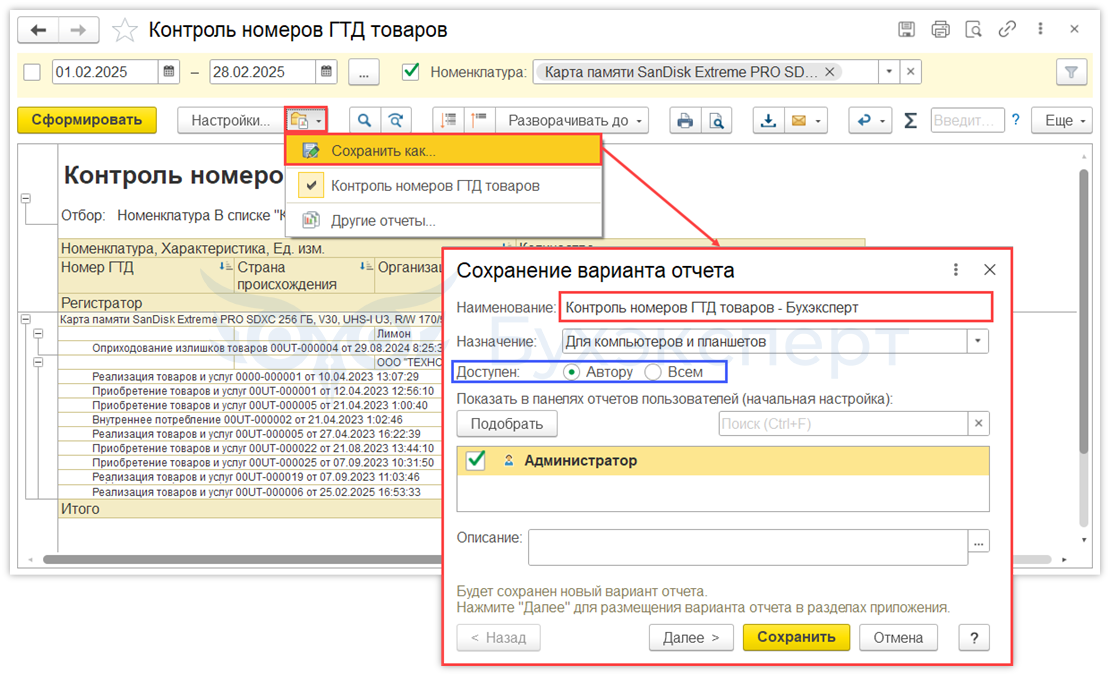1110x676 pixels.
Task: Choose Сохранить как menu item
Action: tap(383, 151)
